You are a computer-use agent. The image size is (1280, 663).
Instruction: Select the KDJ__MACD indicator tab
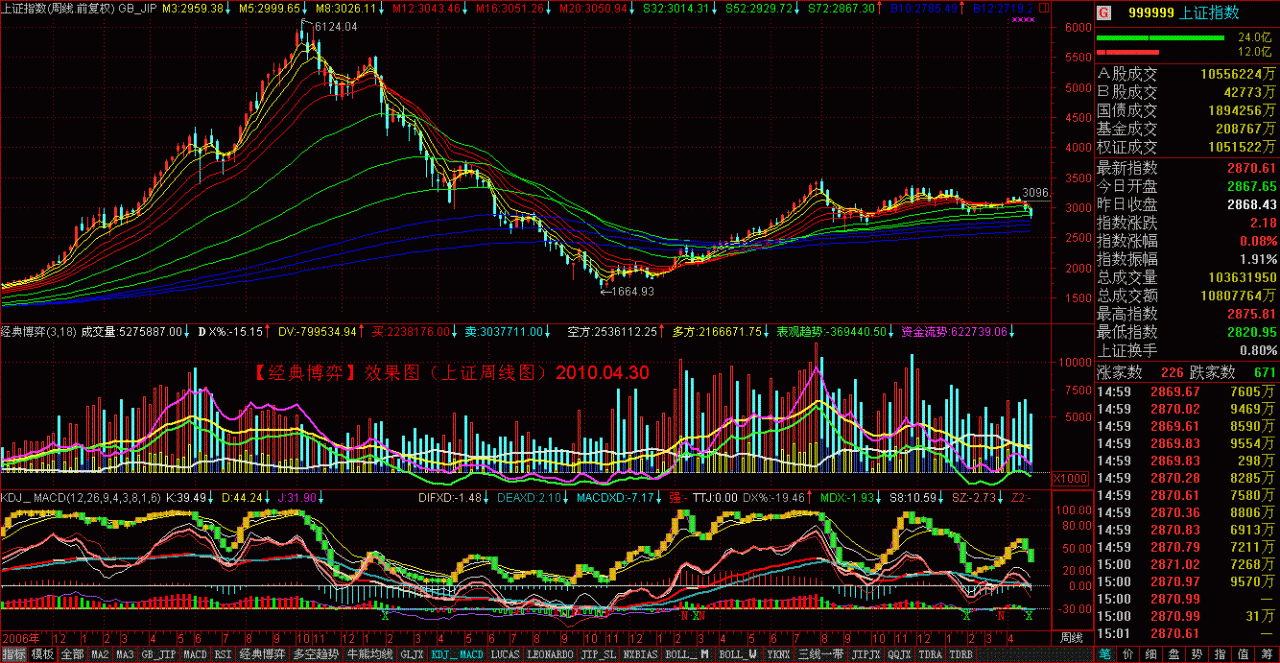457,655
